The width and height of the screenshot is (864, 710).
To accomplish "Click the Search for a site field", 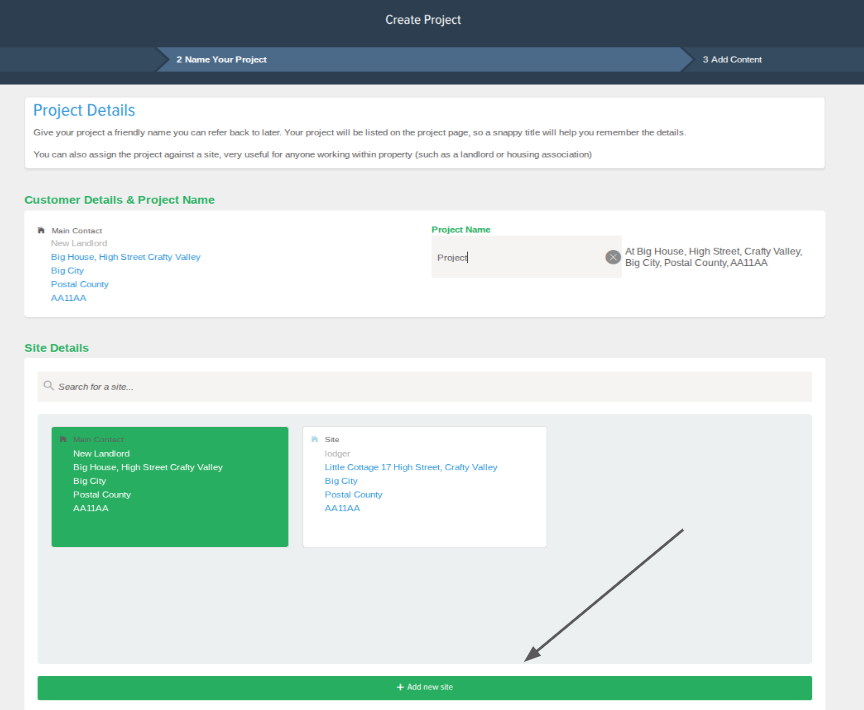I will 424,387.
